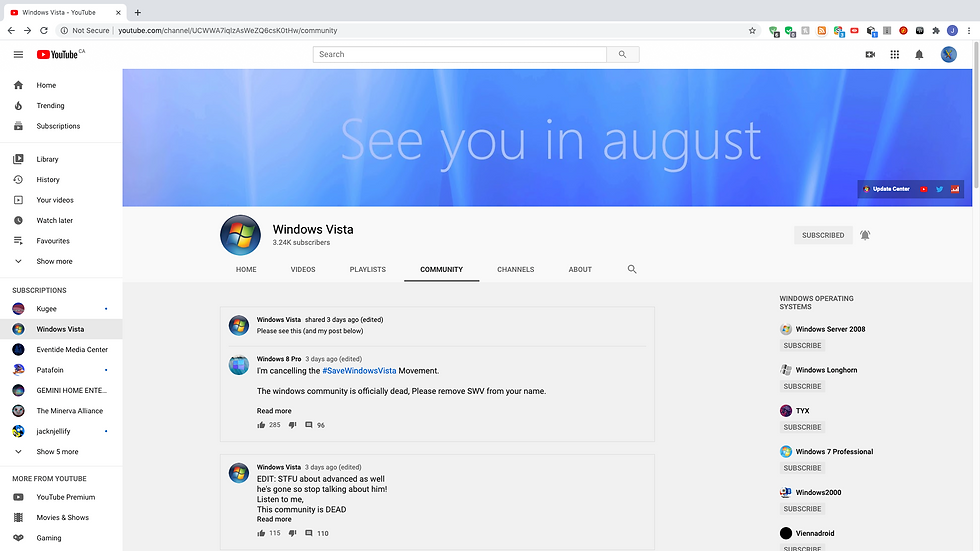Open jacknjellify subscription channel
The width and height of the screenshot is (980, 551).
(61, 431)
